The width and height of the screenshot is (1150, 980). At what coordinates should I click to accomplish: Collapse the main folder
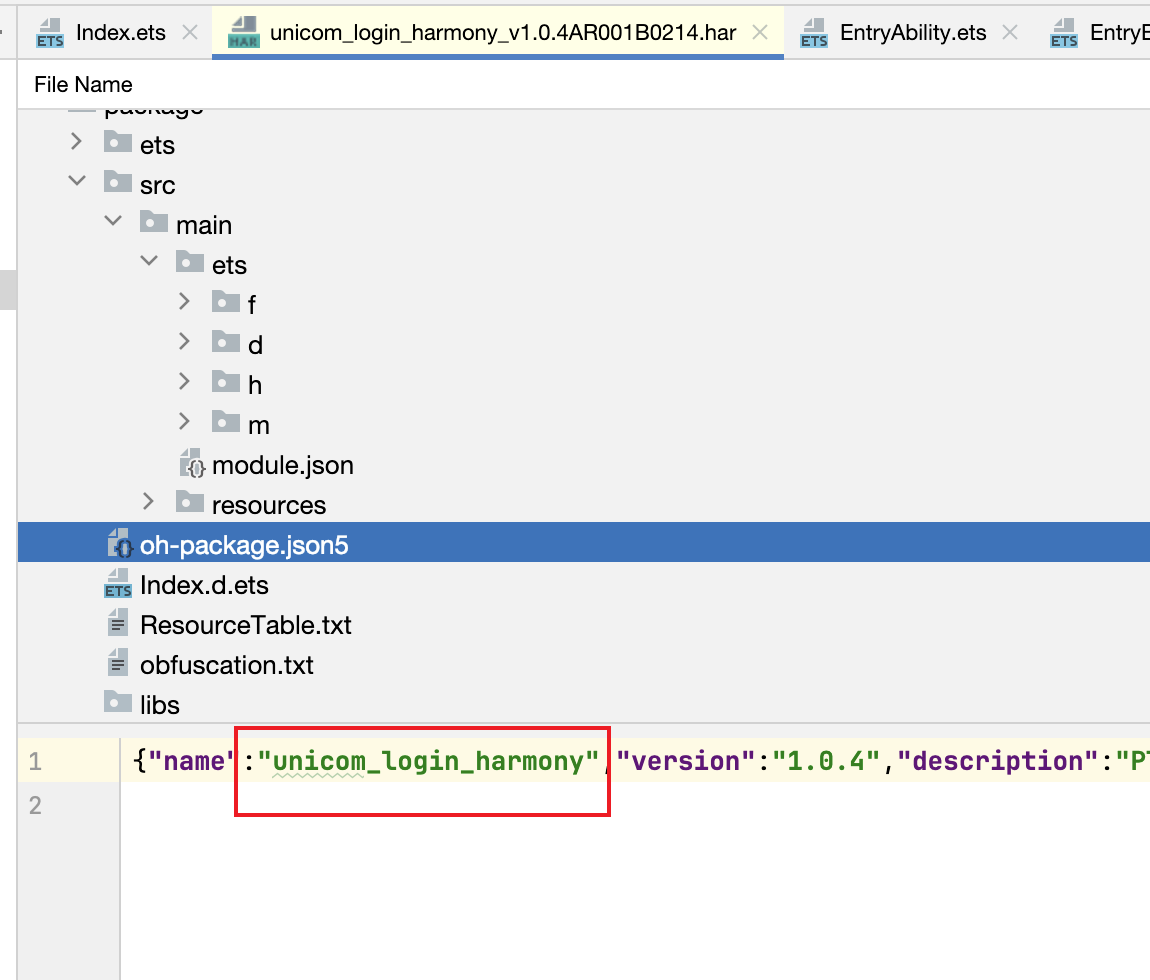113,221
